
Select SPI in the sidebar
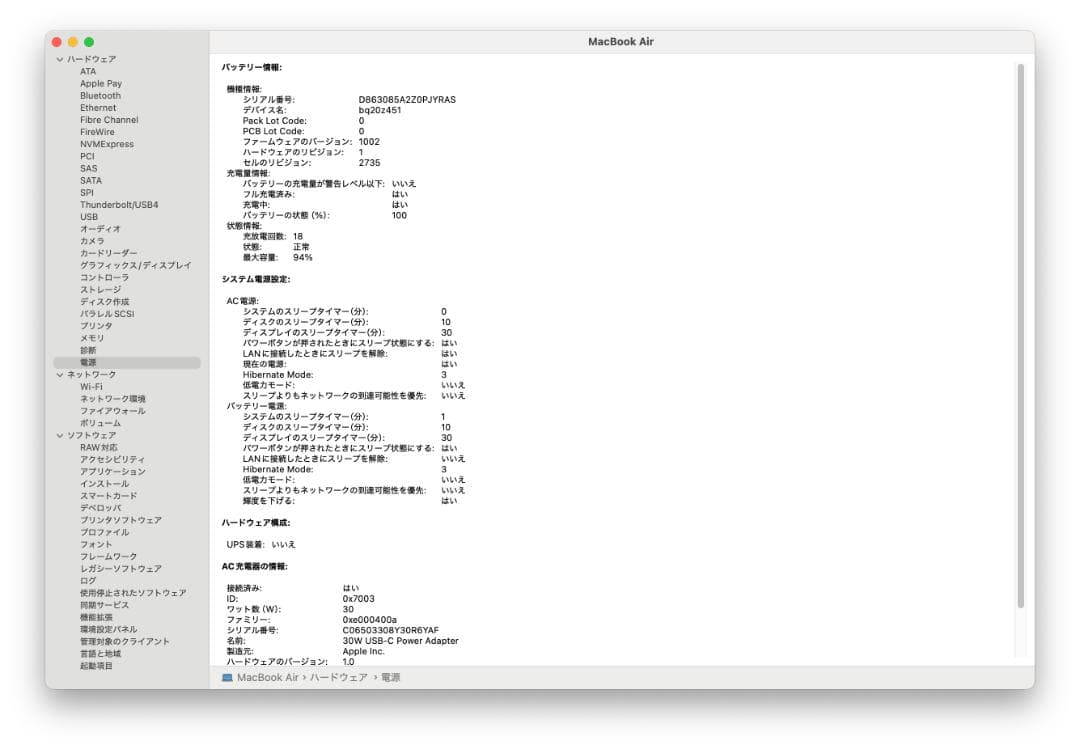[x=86, y=193]
